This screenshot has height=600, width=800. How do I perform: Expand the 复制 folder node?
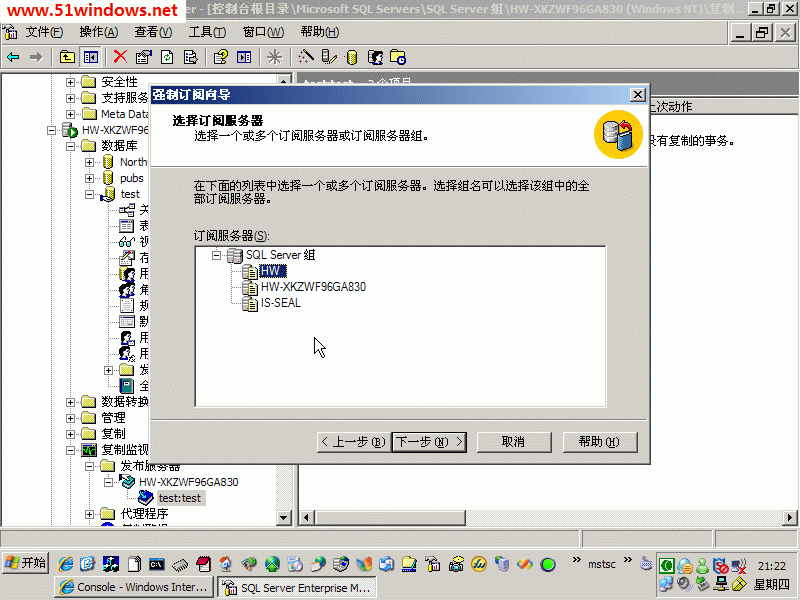70,434
